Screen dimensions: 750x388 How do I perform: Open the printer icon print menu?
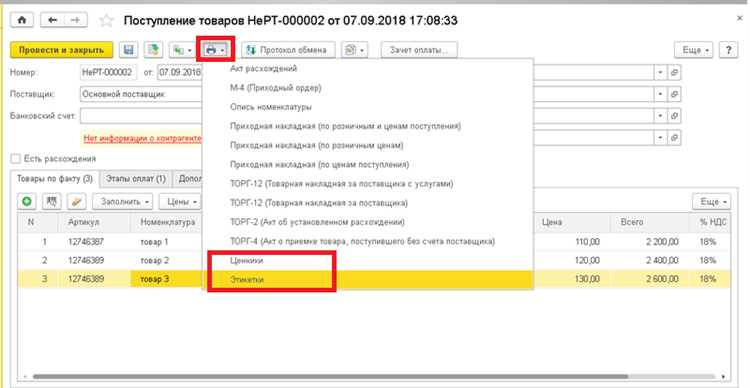[215, 50]
